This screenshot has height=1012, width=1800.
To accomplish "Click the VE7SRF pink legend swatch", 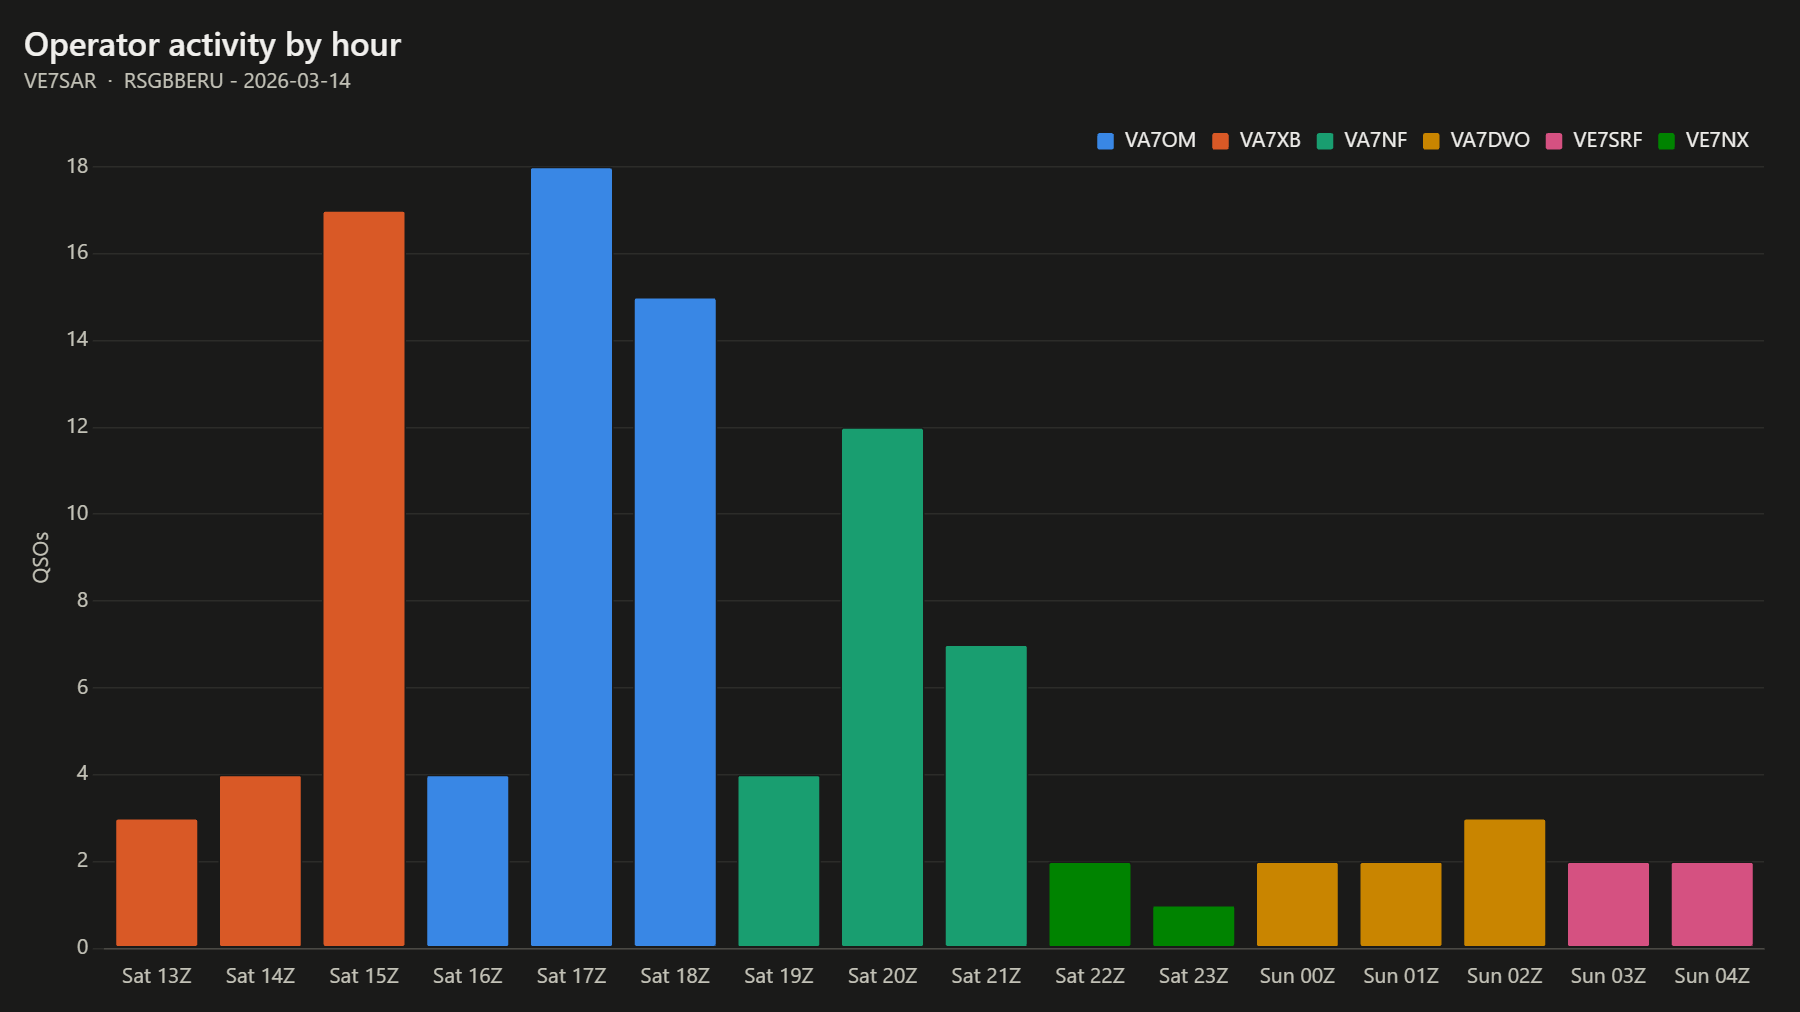I will point(1554,141).
